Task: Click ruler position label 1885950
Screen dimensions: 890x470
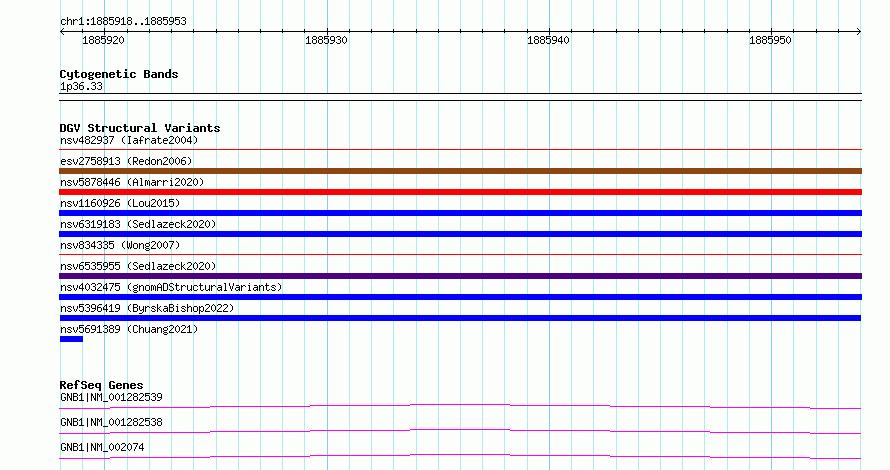Action: [x=770, y=40]
